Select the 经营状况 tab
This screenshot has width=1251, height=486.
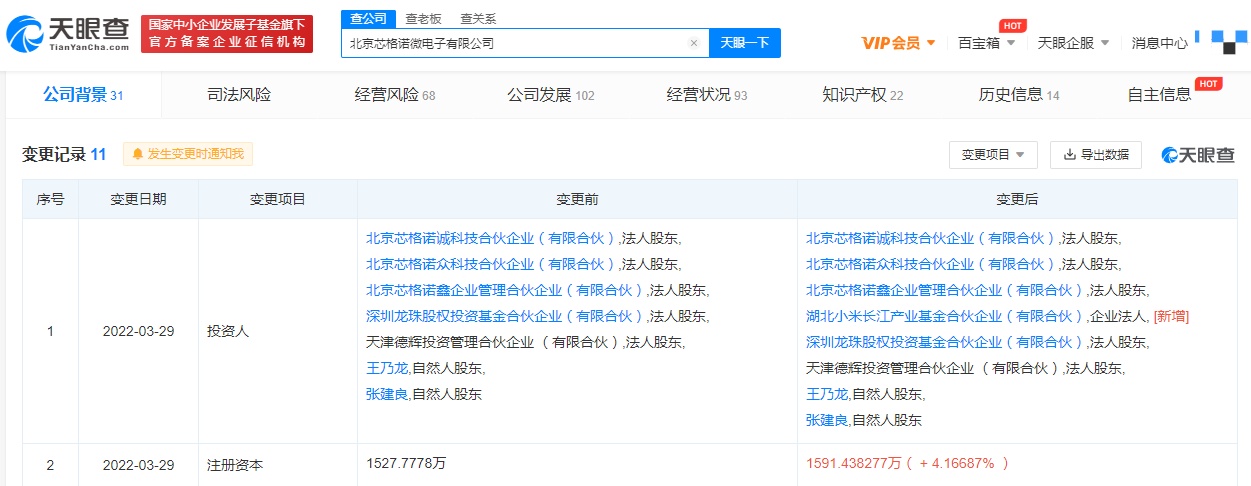(707, 95)
